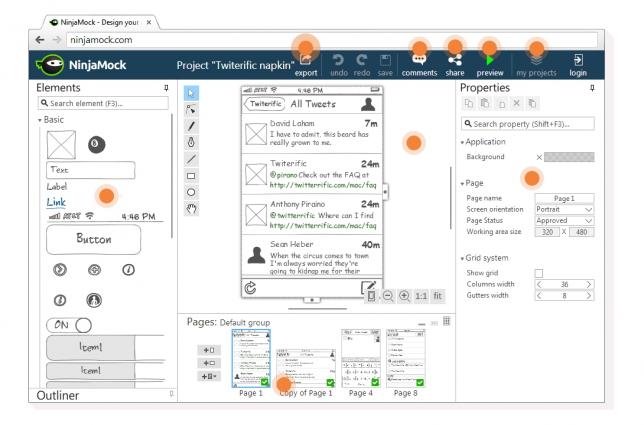Image resolution: width=644 pixels, height=425 pixels.
Task: Set canvas zoom to 1:1
Action: 421,296
